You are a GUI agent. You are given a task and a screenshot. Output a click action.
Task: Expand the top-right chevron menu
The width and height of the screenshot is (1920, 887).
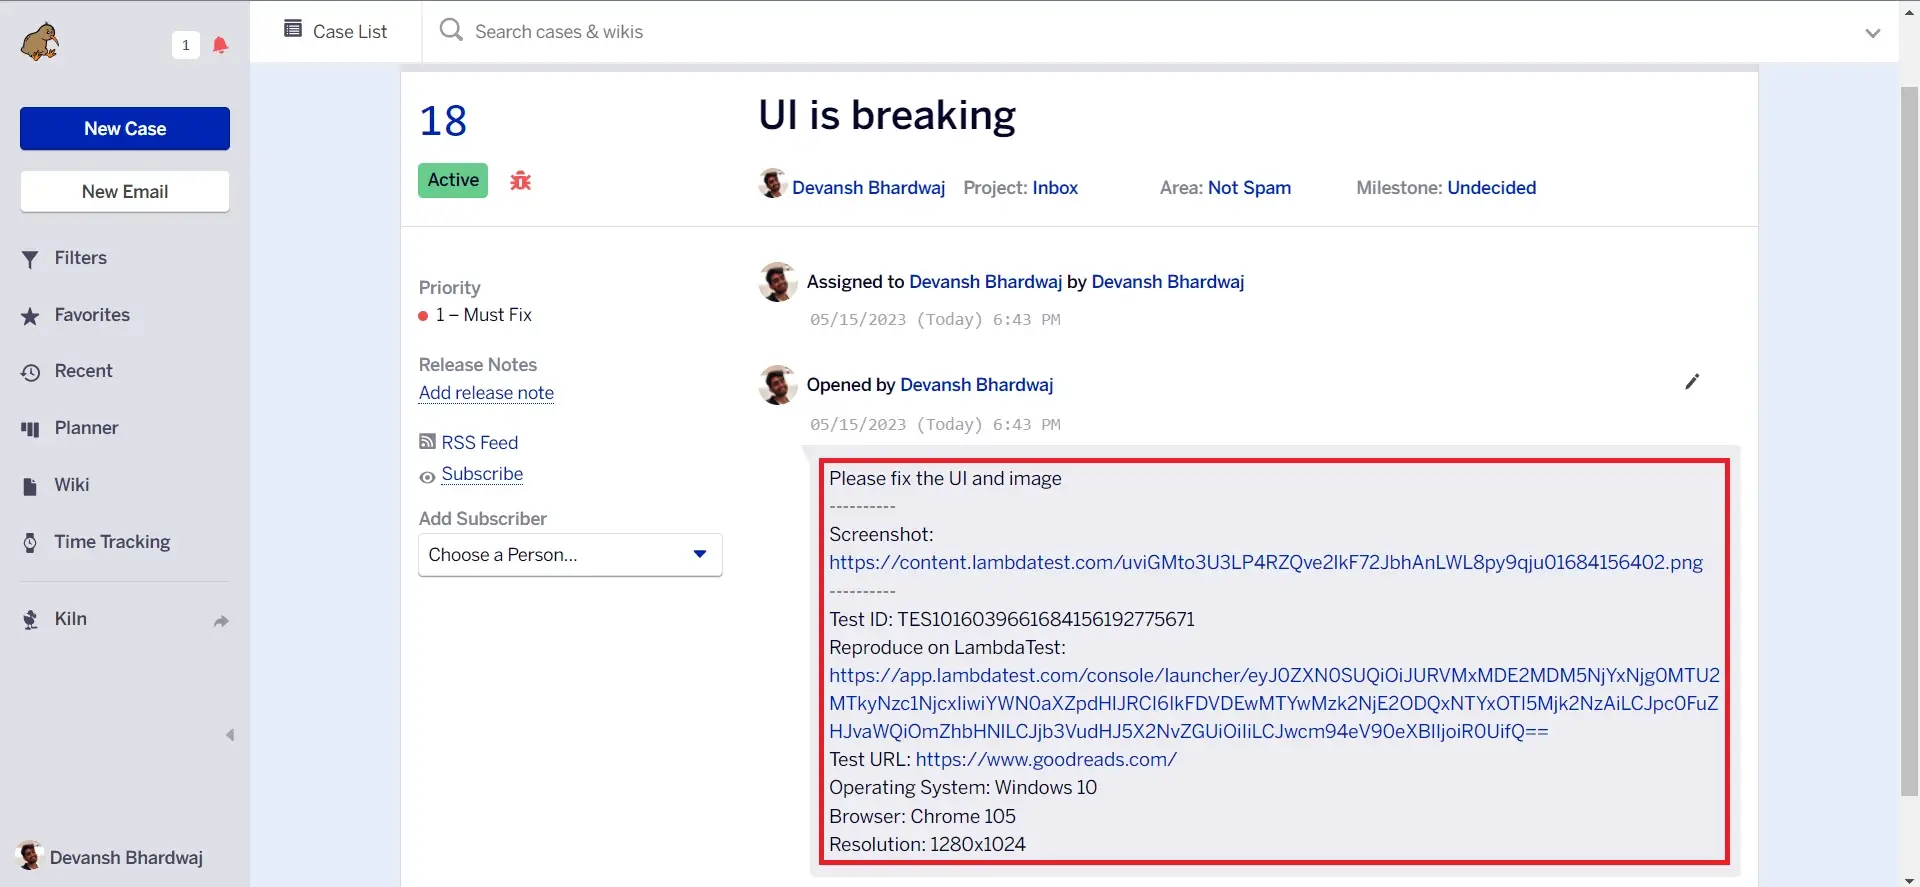pyautogui.click(x=1872, y=33)
